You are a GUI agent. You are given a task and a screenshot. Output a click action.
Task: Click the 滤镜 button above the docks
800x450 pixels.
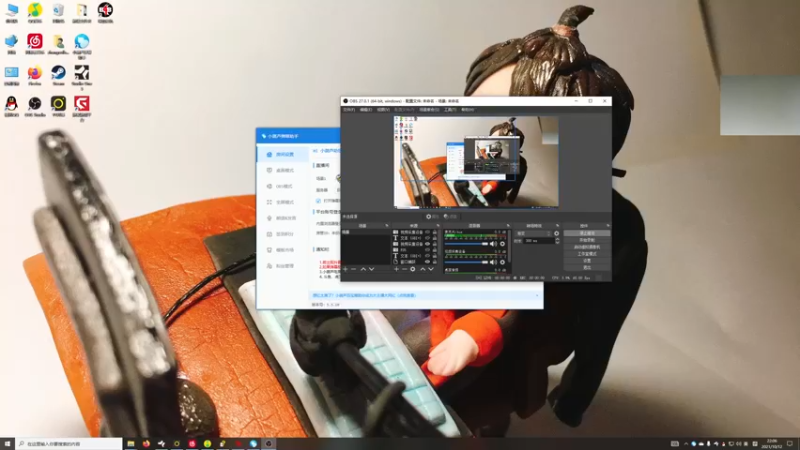coord(450,216)
